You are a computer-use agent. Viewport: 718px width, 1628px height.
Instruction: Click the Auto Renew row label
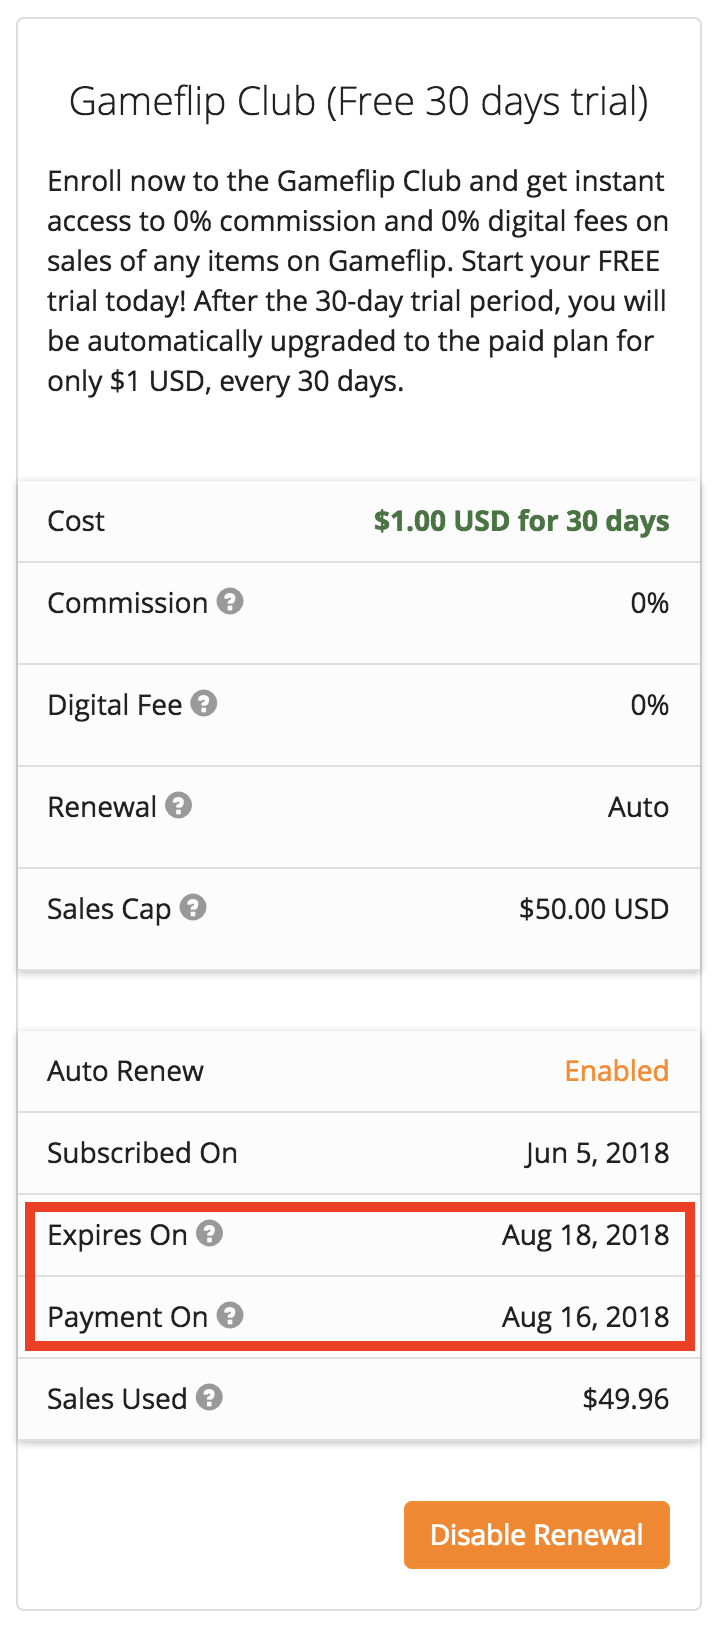click(x=125, y=1071)
